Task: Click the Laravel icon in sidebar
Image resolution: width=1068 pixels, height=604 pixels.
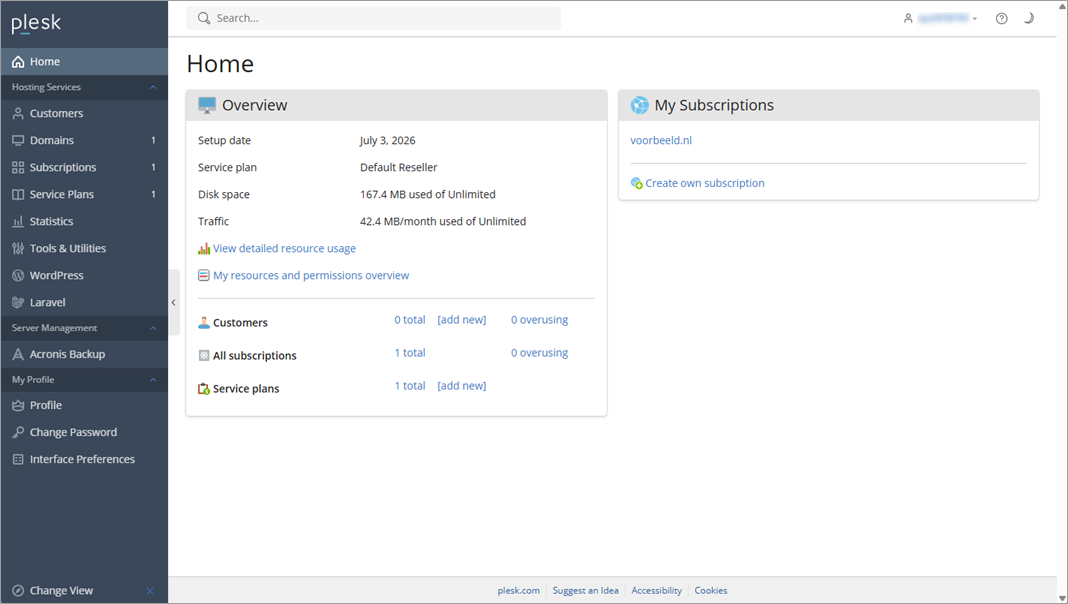Action: [18, 302]
